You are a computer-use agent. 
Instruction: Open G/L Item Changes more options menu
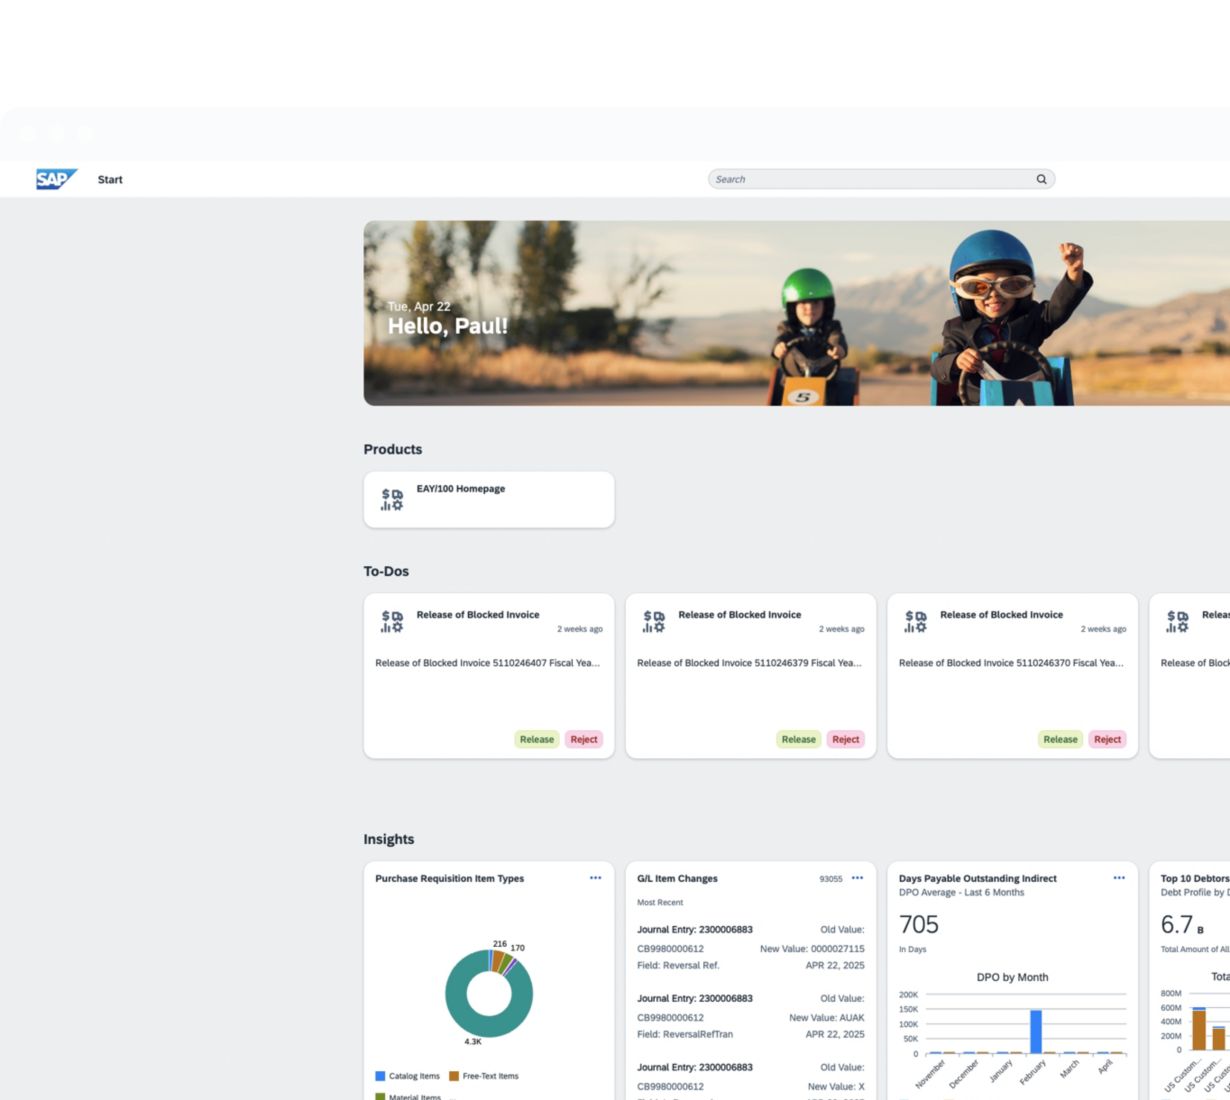click(857, 878)
